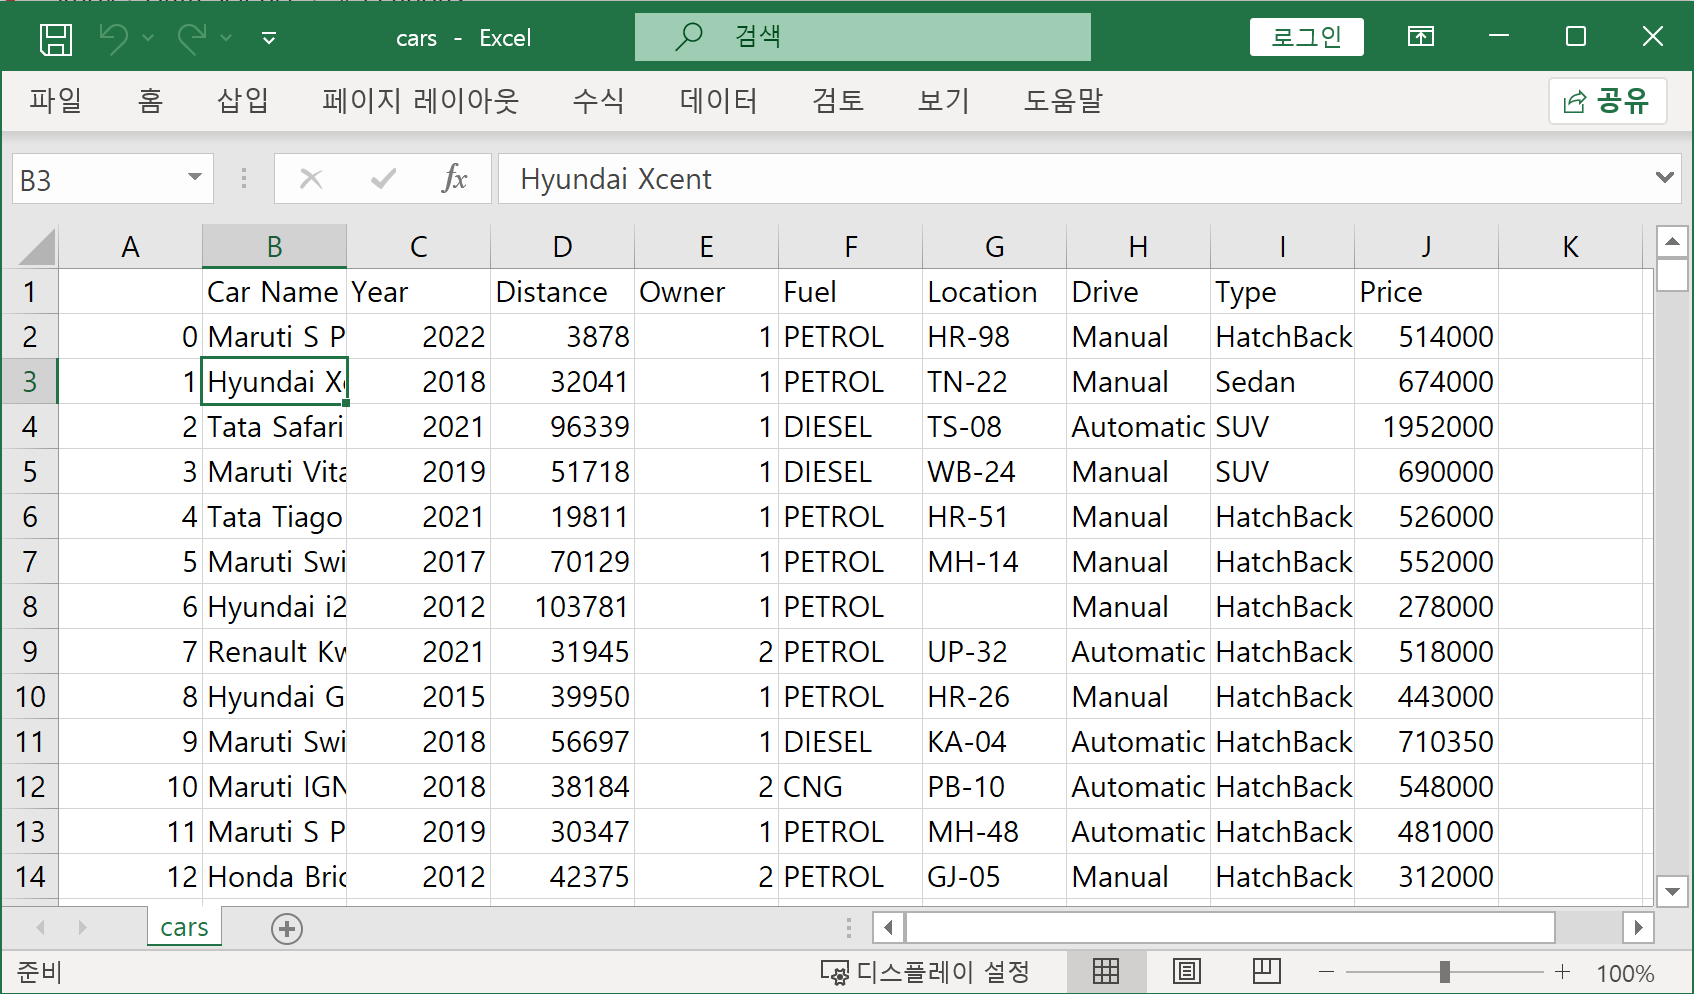Switch to Page Break Preview icon
1694x994 pixels.
click(x=1267, y=971)
